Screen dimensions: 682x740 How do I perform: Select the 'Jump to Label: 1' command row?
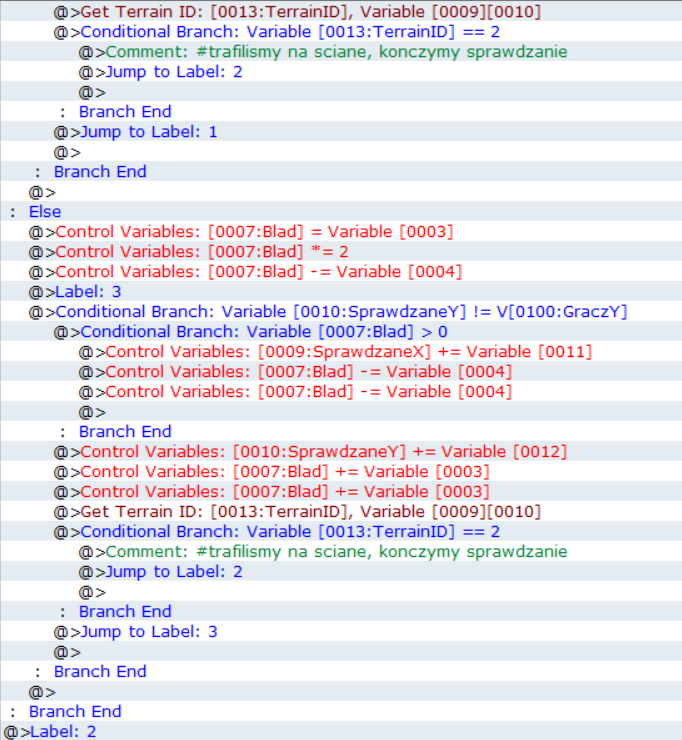coord(341,132)
